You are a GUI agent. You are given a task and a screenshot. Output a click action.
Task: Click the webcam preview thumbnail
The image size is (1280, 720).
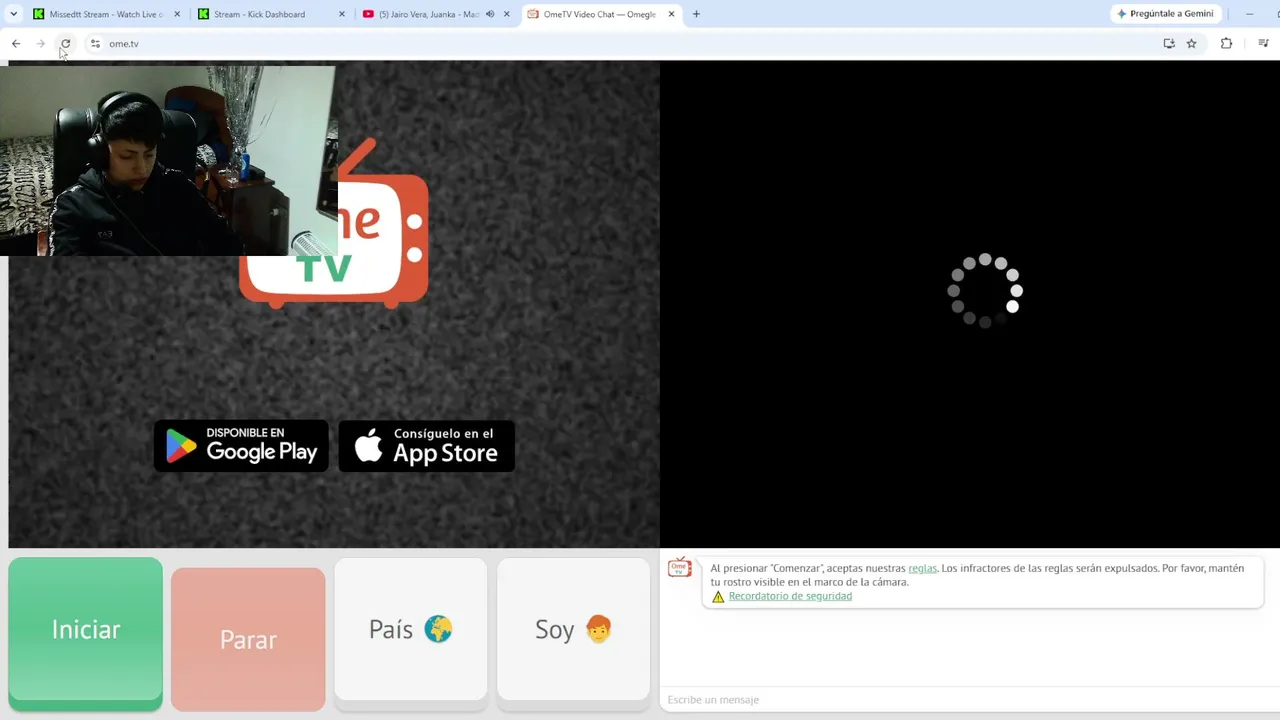(x=168, y=161)
